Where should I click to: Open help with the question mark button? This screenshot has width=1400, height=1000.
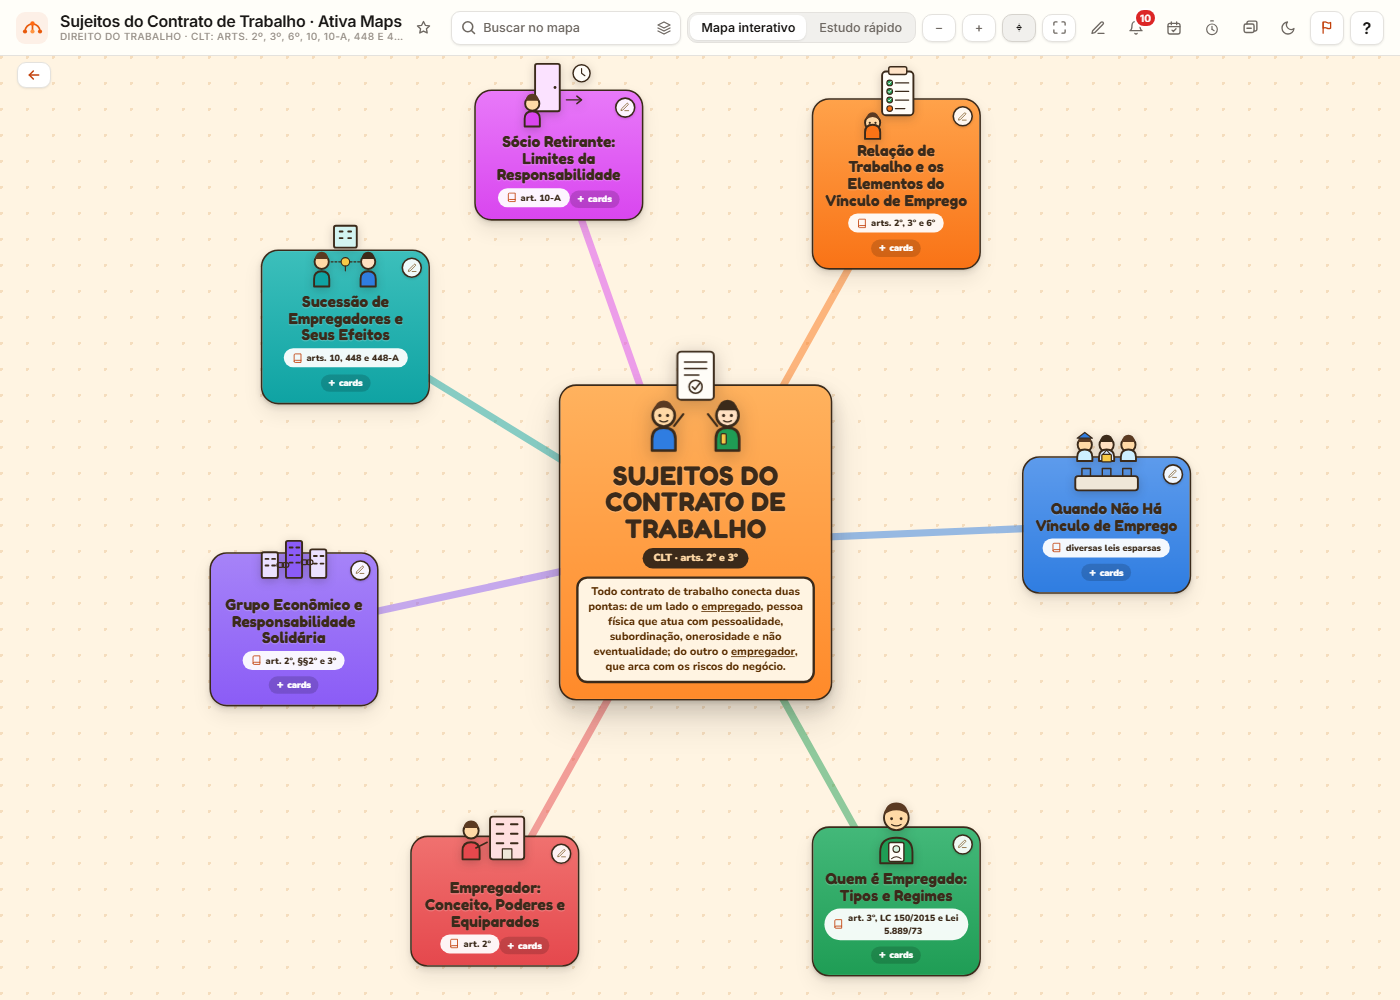[x=1367, y=28]
